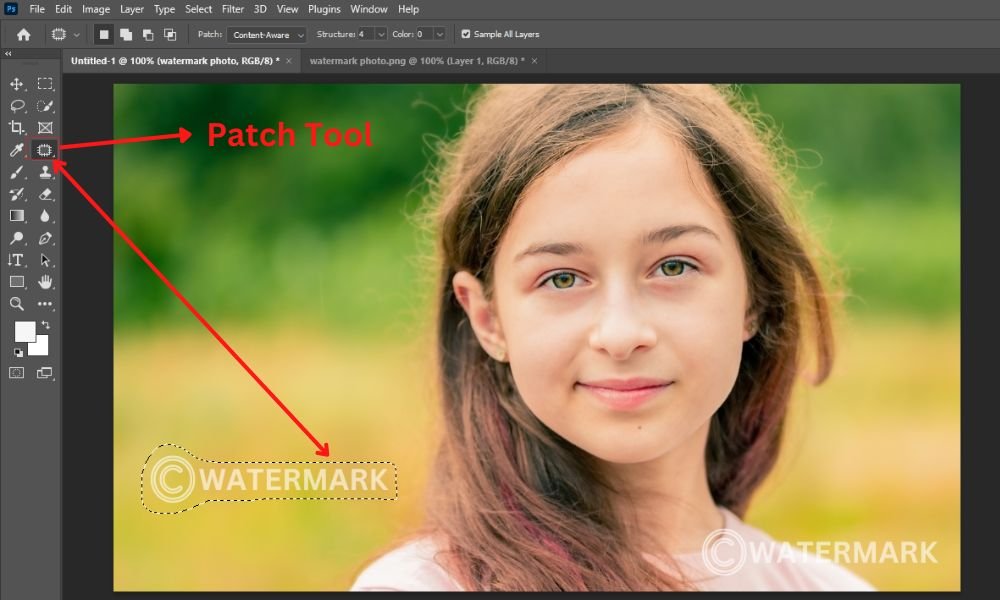Open the Patch tool preset picker

(x=66, y=34)
